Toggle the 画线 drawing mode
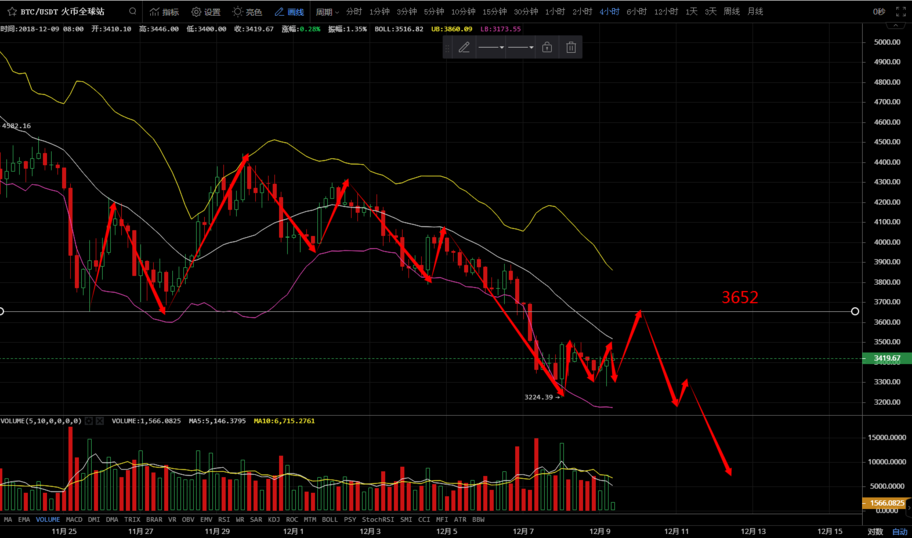 point(289,12)
